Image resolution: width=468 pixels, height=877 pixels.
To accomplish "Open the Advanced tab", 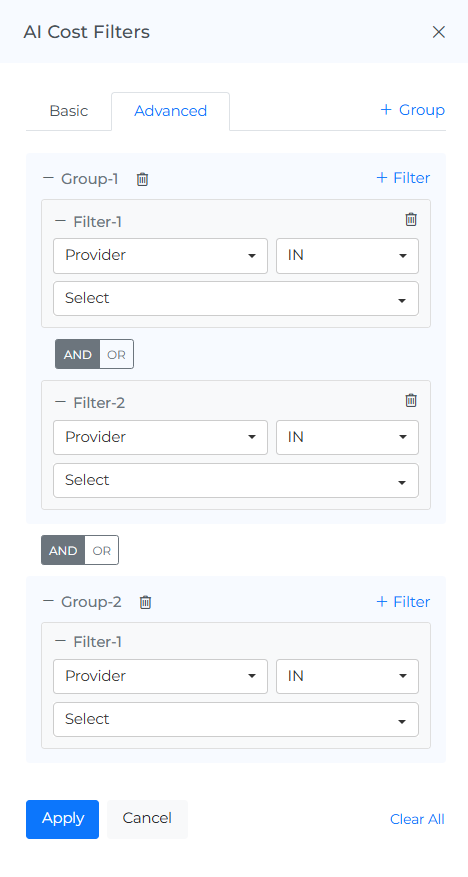I will pos(171,111).
